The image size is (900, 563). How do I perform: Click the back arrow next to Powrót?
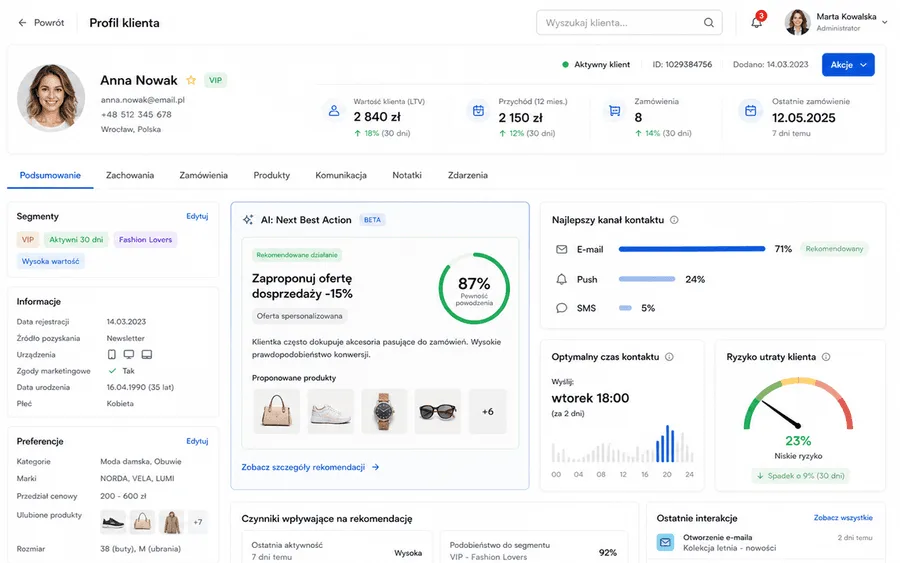22,23
